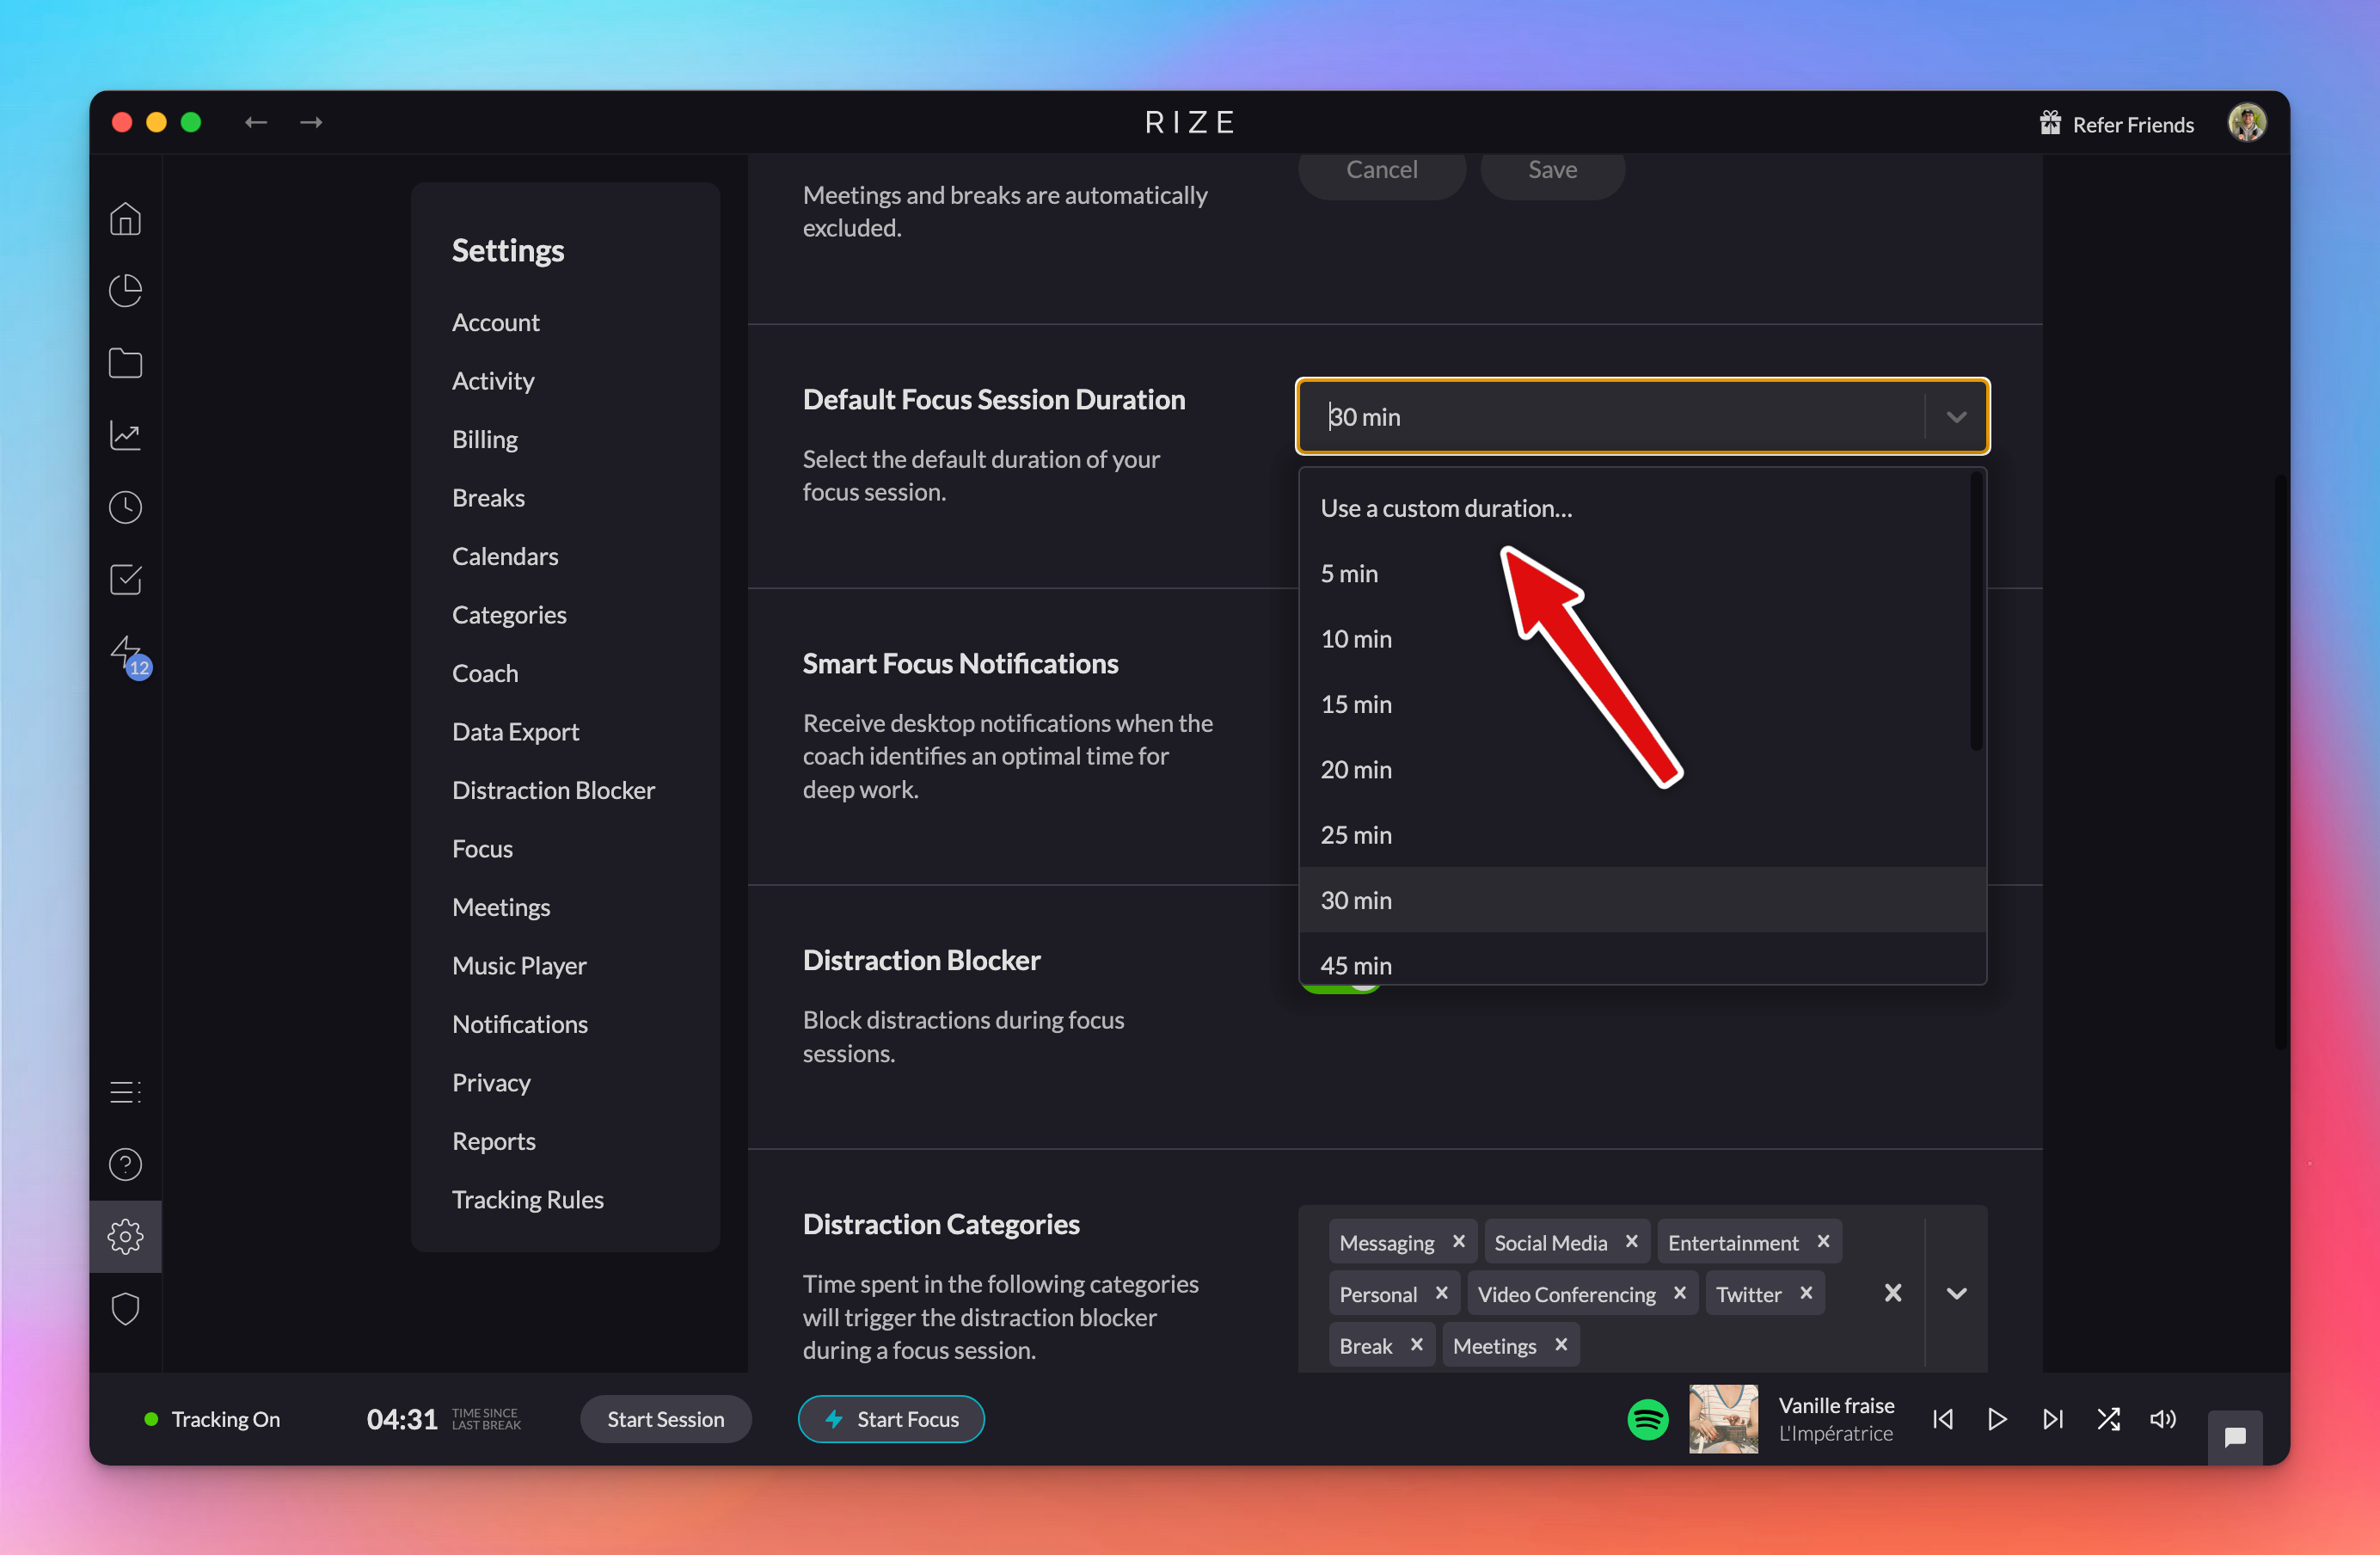2380x1555 pixels.
Task: Select 10 min duration
Action: pos(1641,638)
